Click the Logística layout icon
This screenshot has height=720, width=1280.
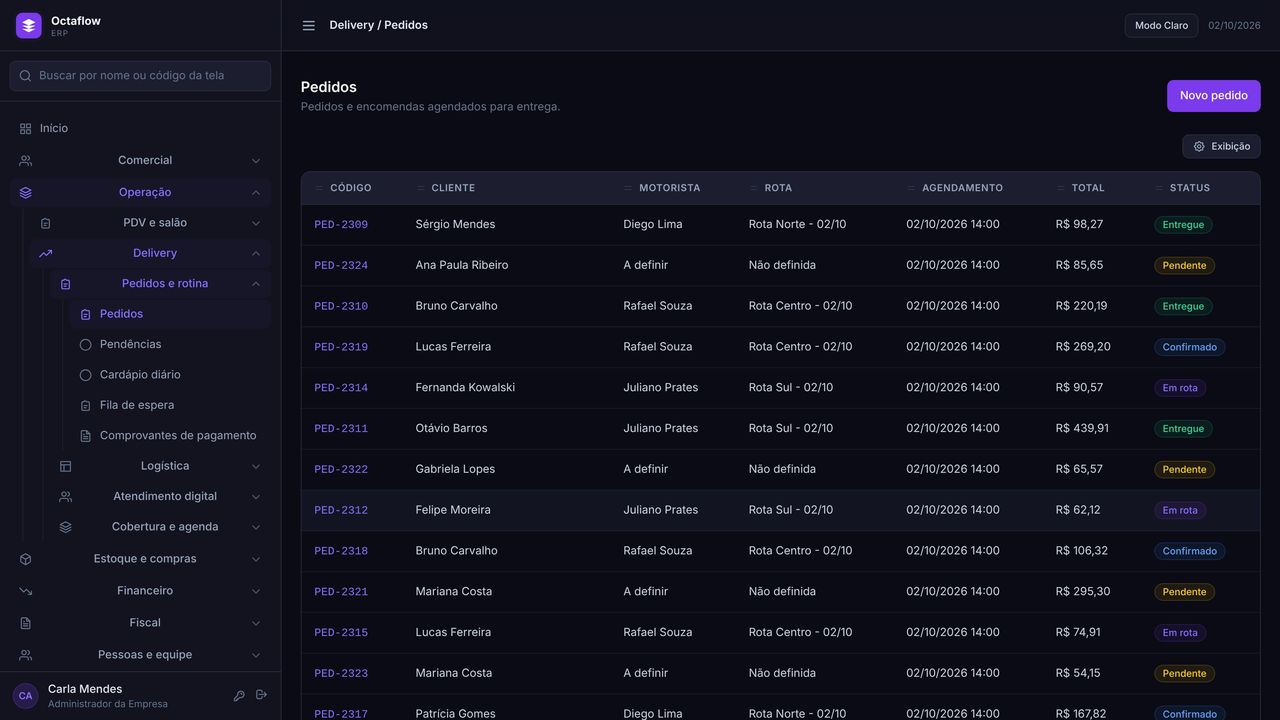pyautogui.click(x=66, y=467)
